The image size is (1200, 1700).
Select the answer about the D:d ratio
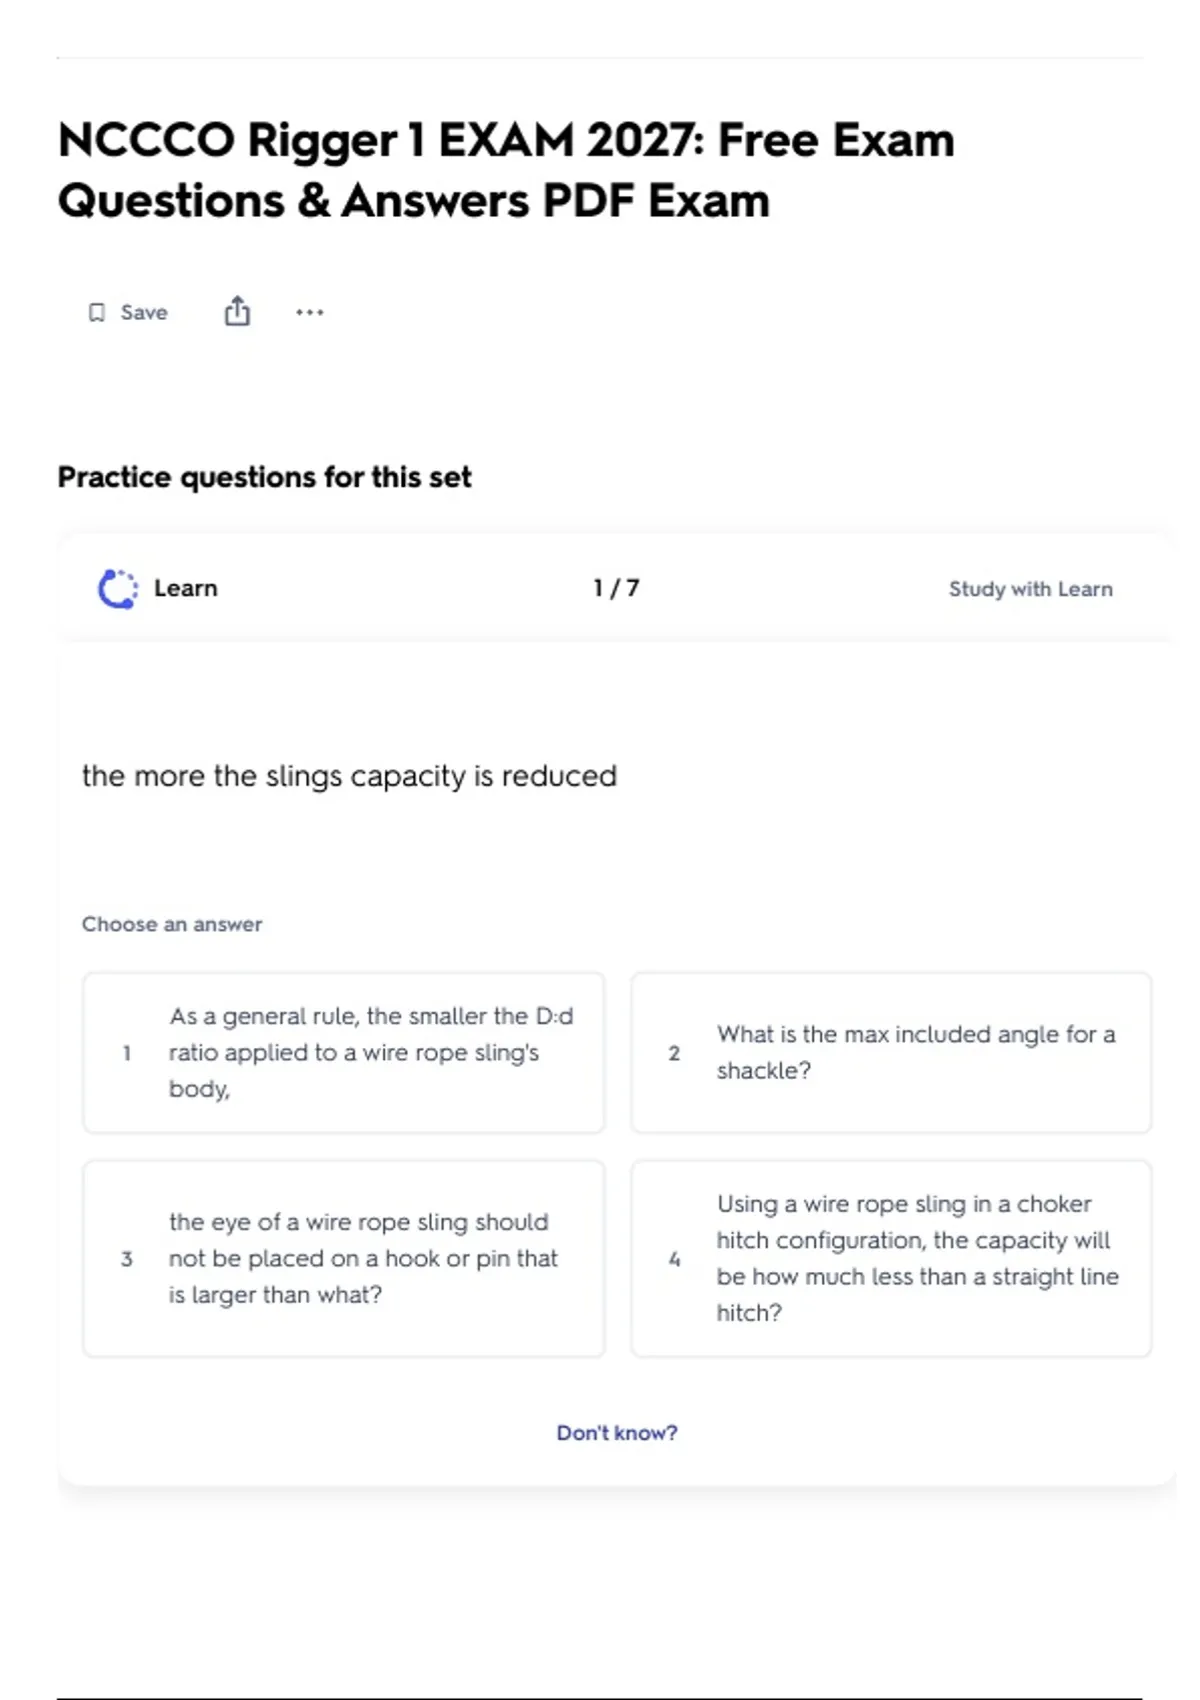point(370,1052)
